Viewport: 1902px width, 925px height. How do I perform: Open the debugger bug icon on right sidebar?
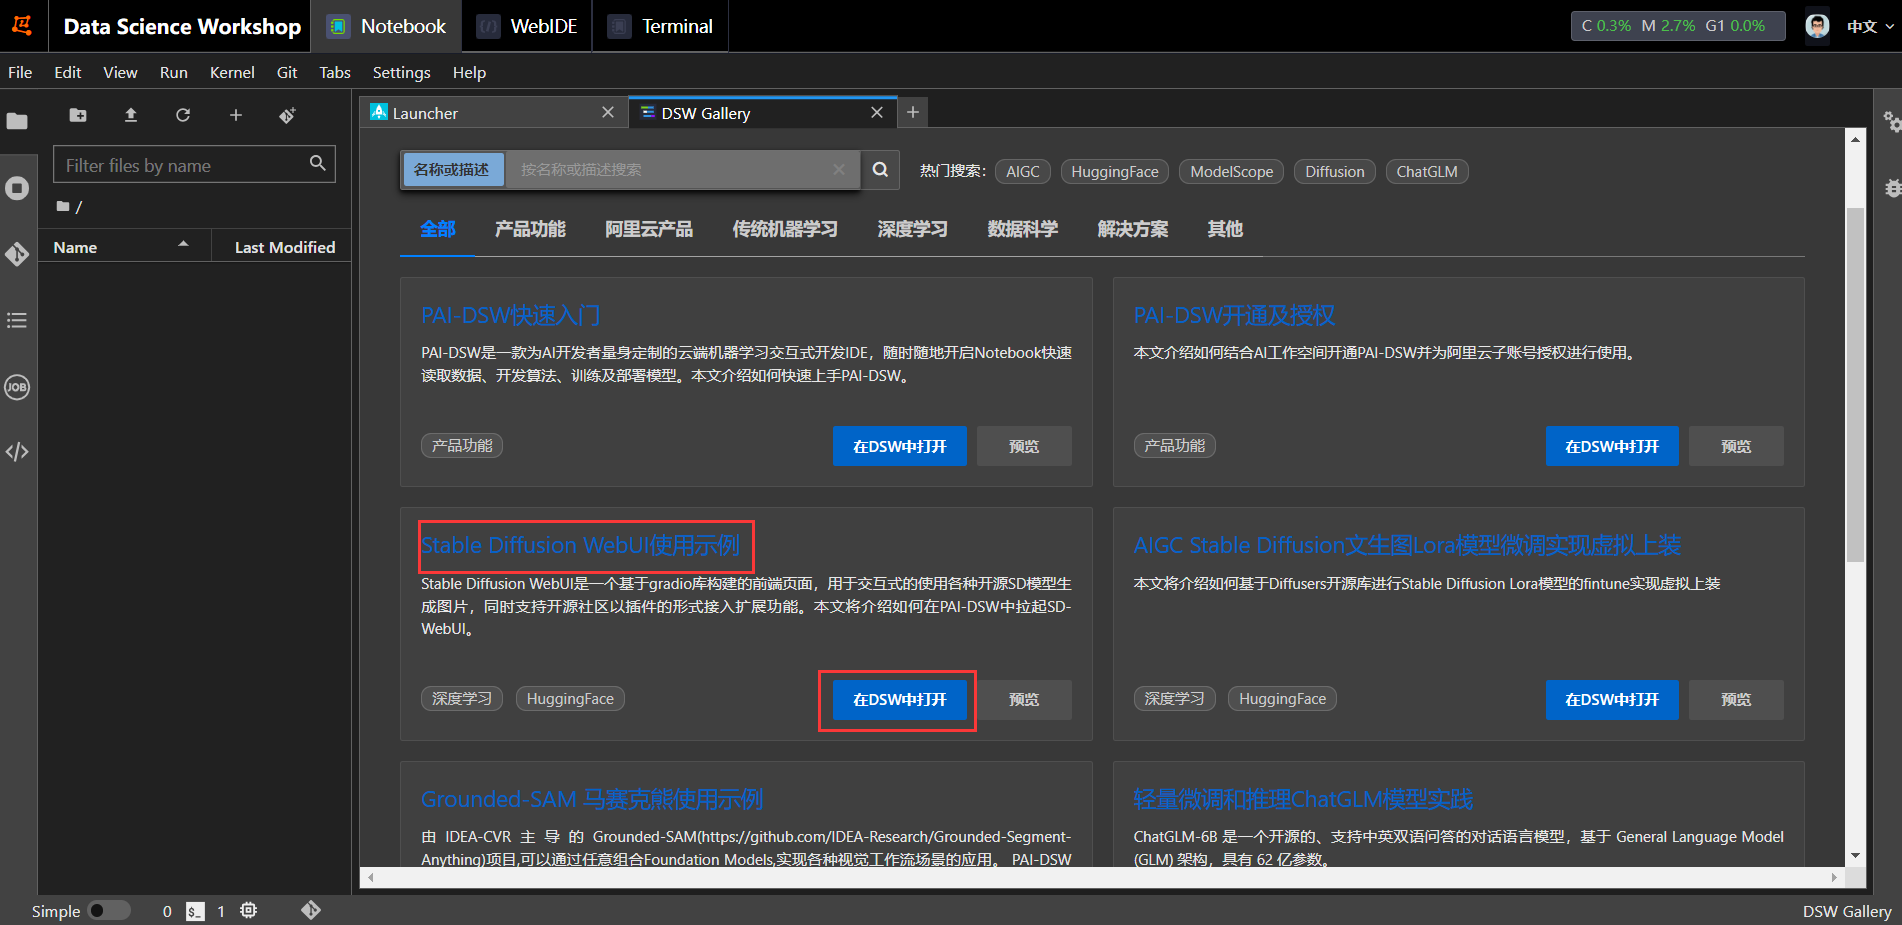click(1892, 188)
